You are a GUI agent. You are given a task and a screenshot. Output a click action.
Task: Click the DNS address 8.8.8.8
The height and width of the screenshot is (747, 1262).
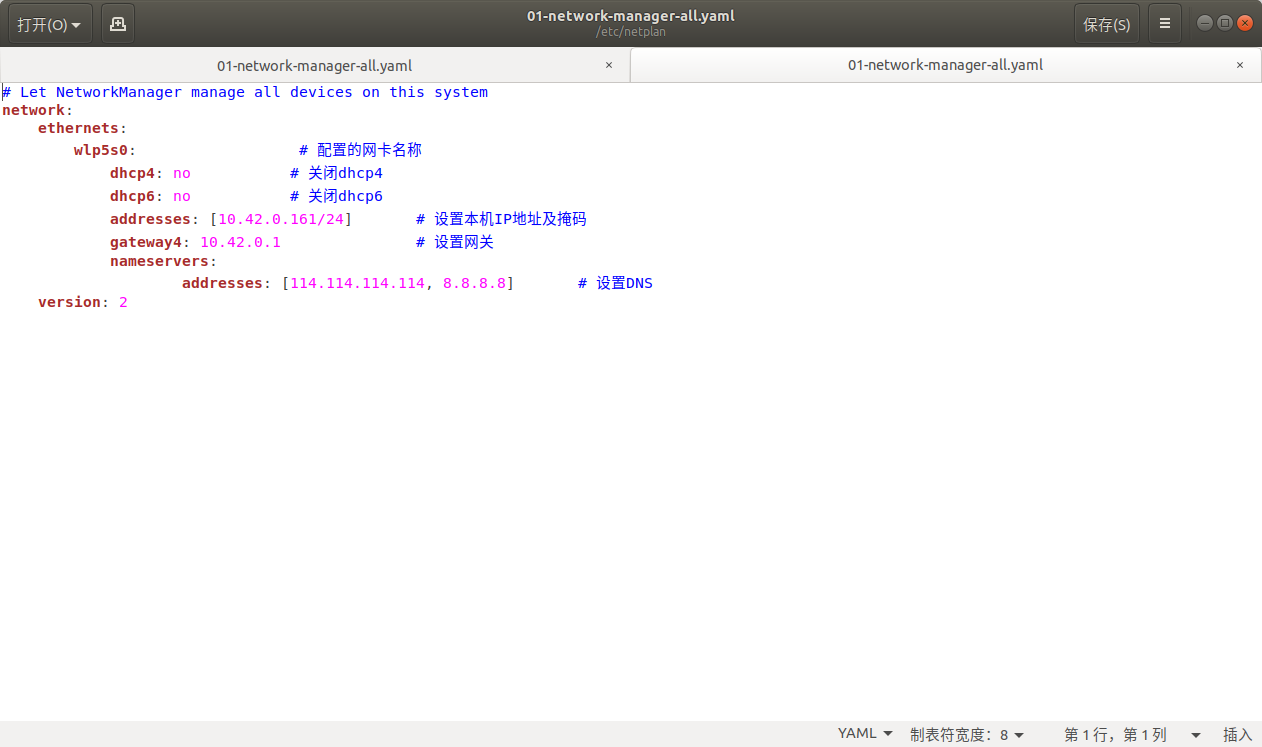click(475, 283)
